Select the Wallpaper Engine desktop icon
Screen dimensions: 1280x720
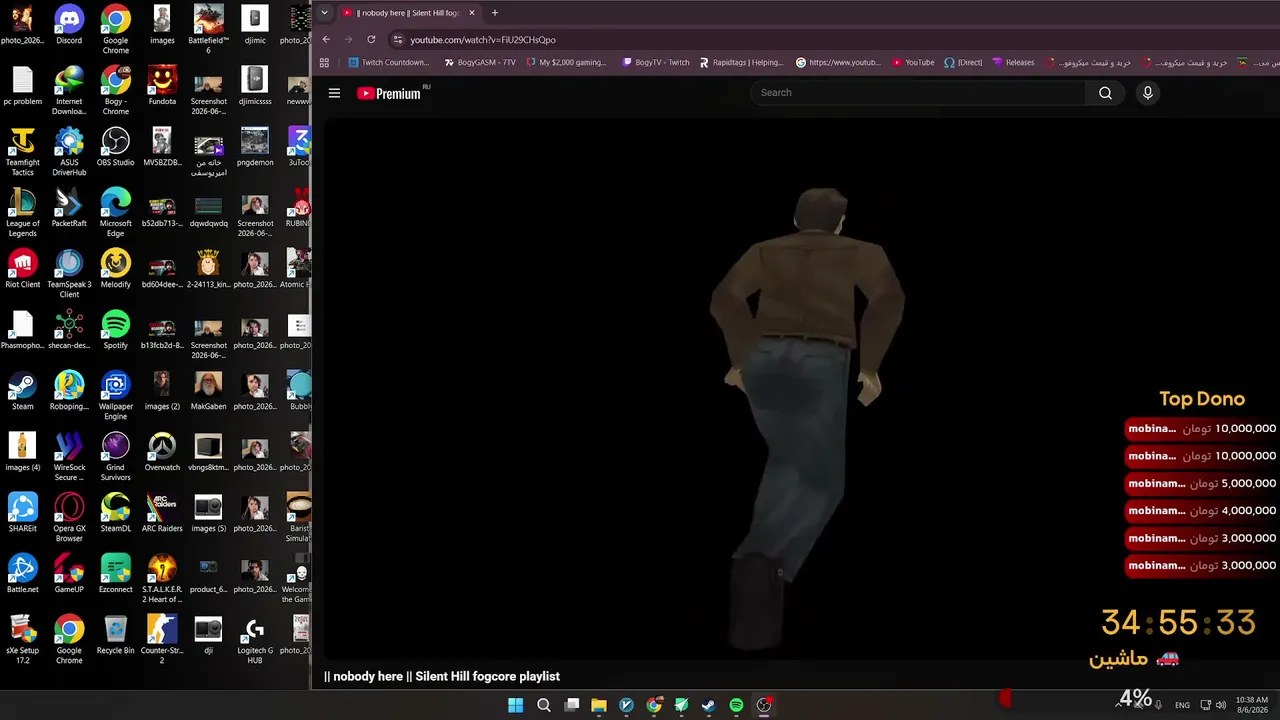(115, 396)
